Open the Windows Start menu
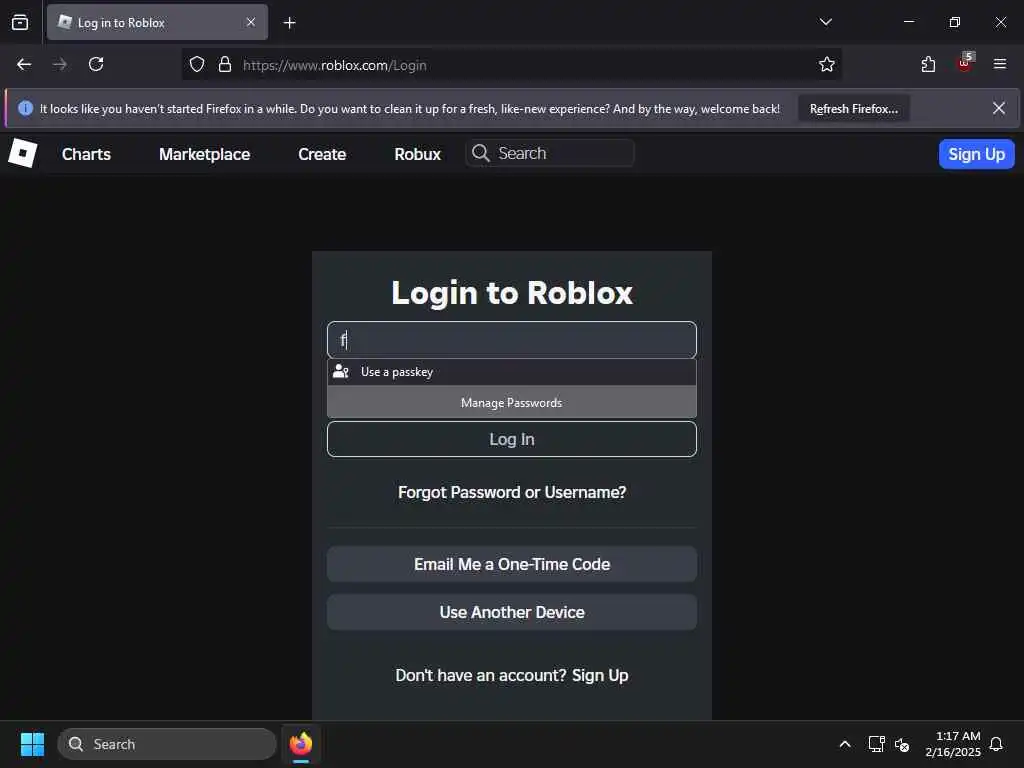 (x=32, y=744)
